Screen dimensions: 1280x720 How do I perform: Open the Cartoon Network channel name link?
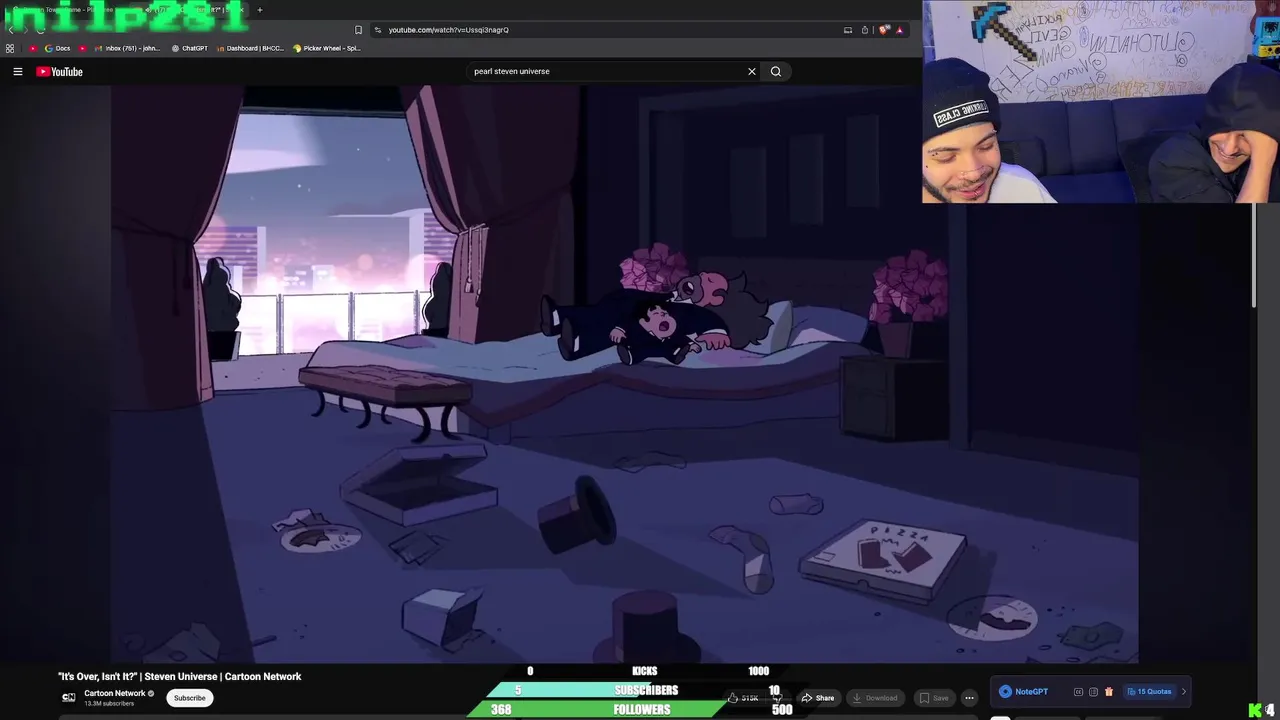[x=115, y=693]
